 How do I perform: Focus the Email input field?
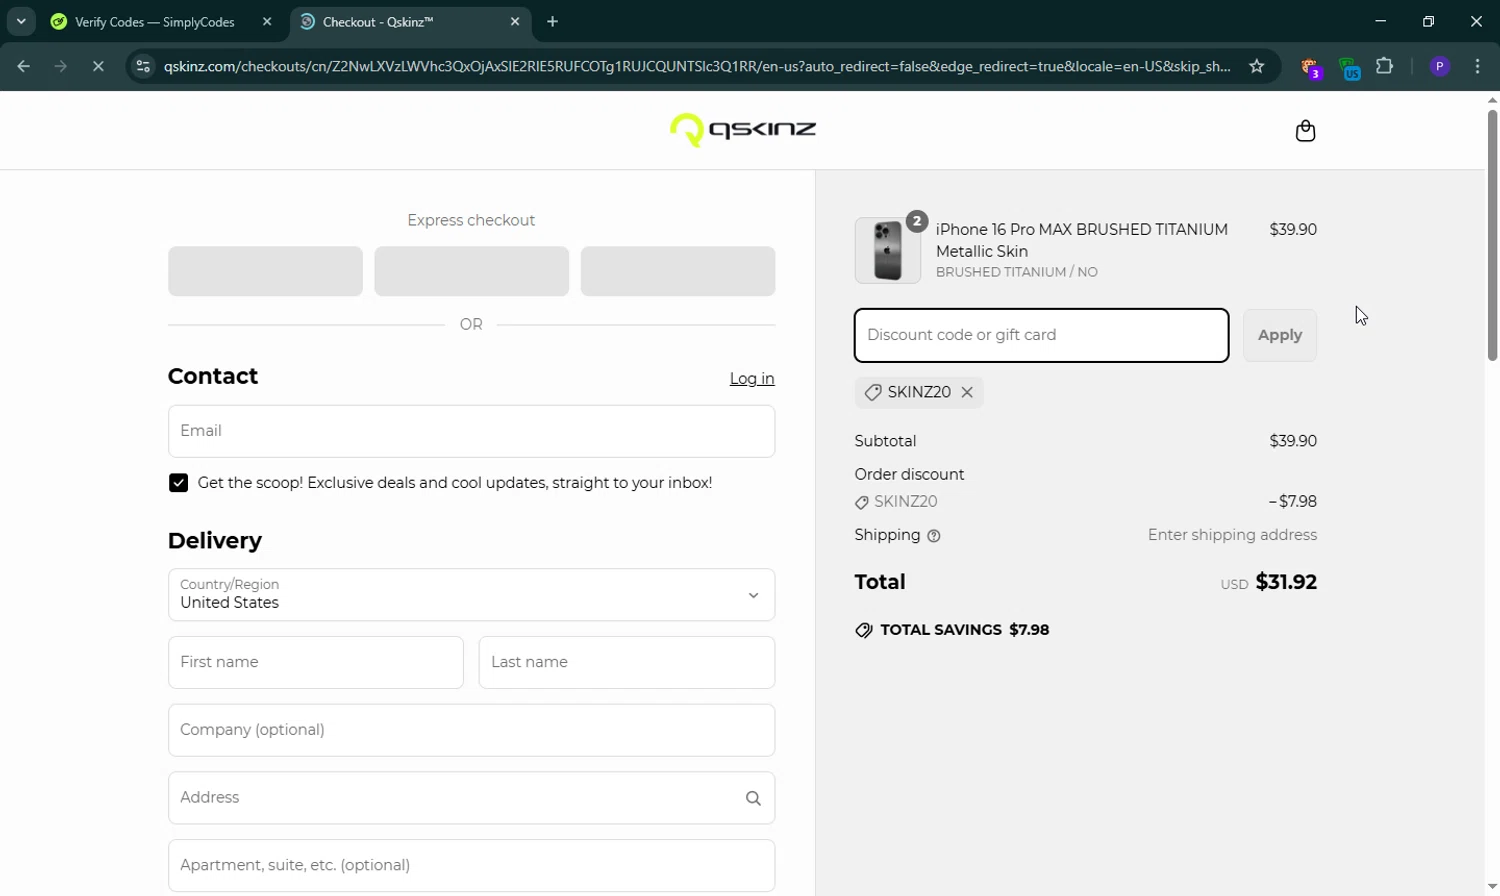point(471,431)
